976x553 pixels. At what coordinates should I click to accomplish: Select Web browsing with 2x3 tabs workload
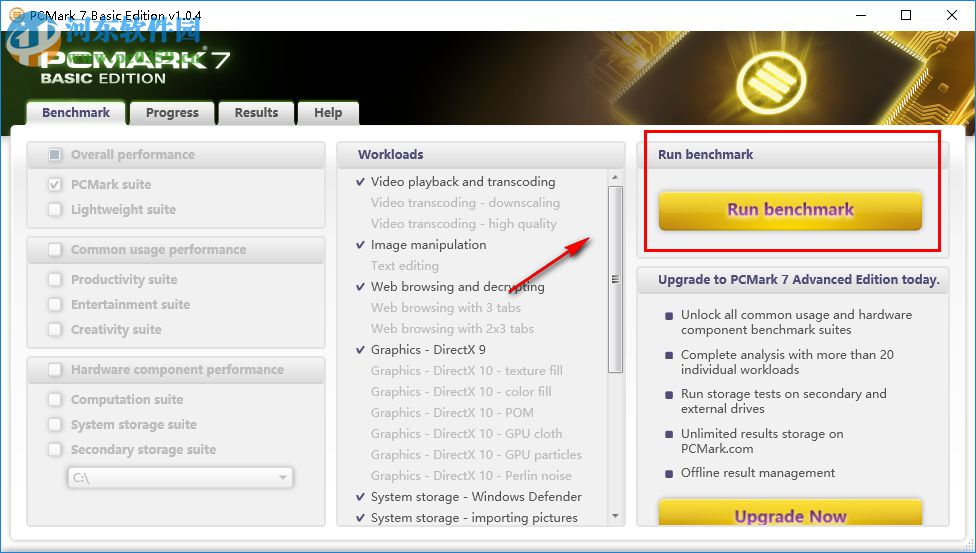[x=453, y=329]
